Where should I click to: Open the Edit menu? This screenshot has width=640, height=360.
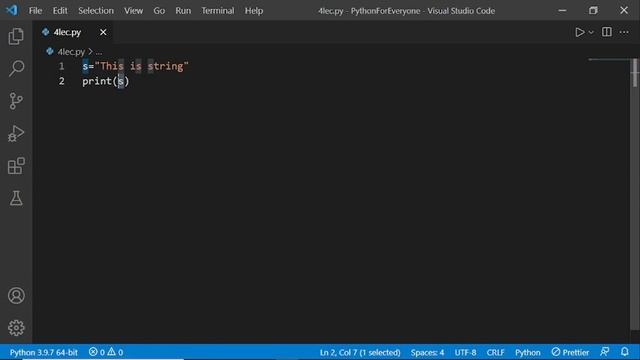point(60,11)
